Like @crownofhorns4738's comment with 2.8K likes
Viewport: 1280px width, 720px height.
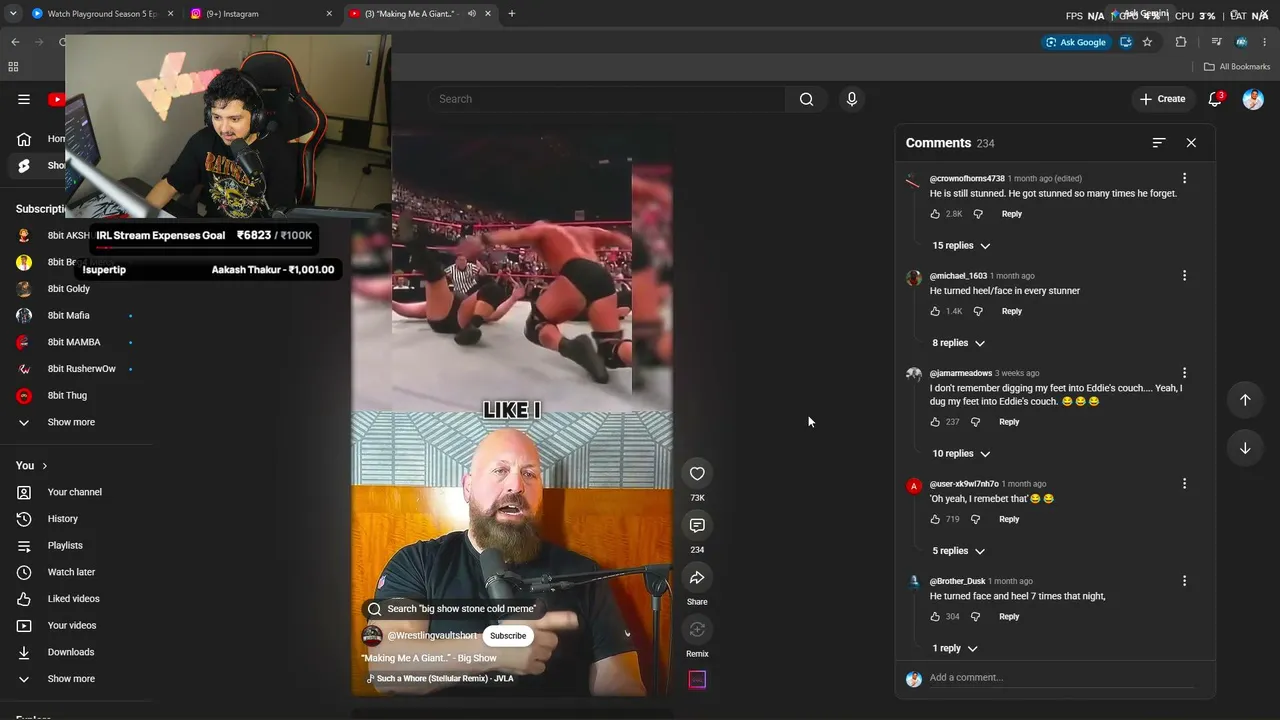point(935,214)
